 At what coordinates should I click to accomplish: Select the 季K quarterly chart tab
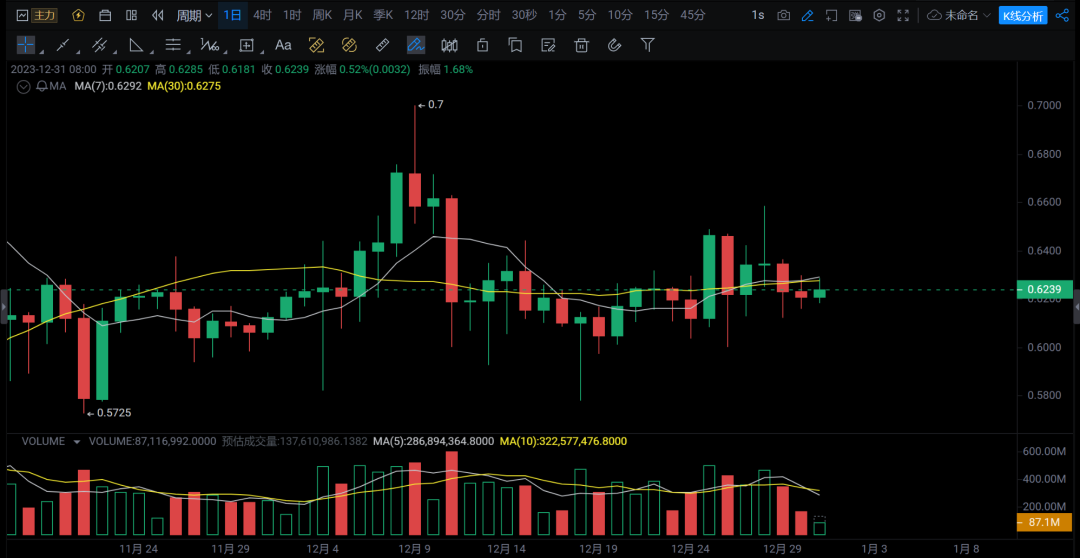[x=383, y=15]
